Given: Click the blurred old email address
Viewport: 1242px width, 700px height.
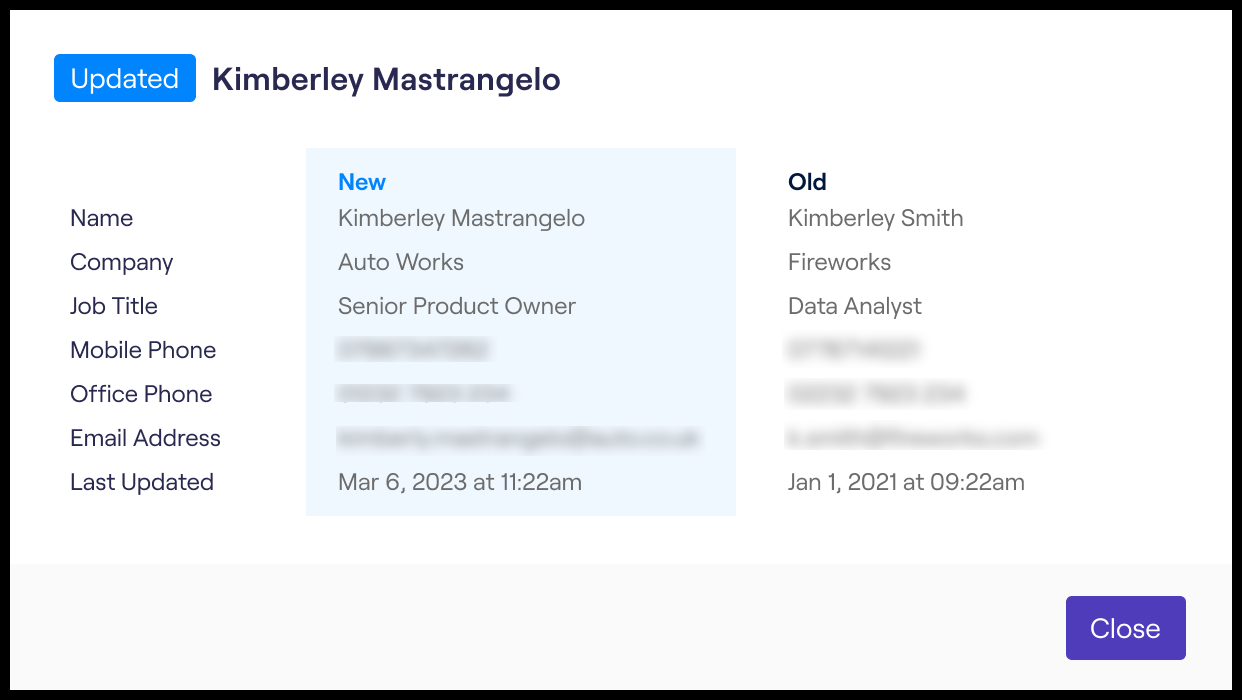Looking at the screenshot, I should point(913,438).
